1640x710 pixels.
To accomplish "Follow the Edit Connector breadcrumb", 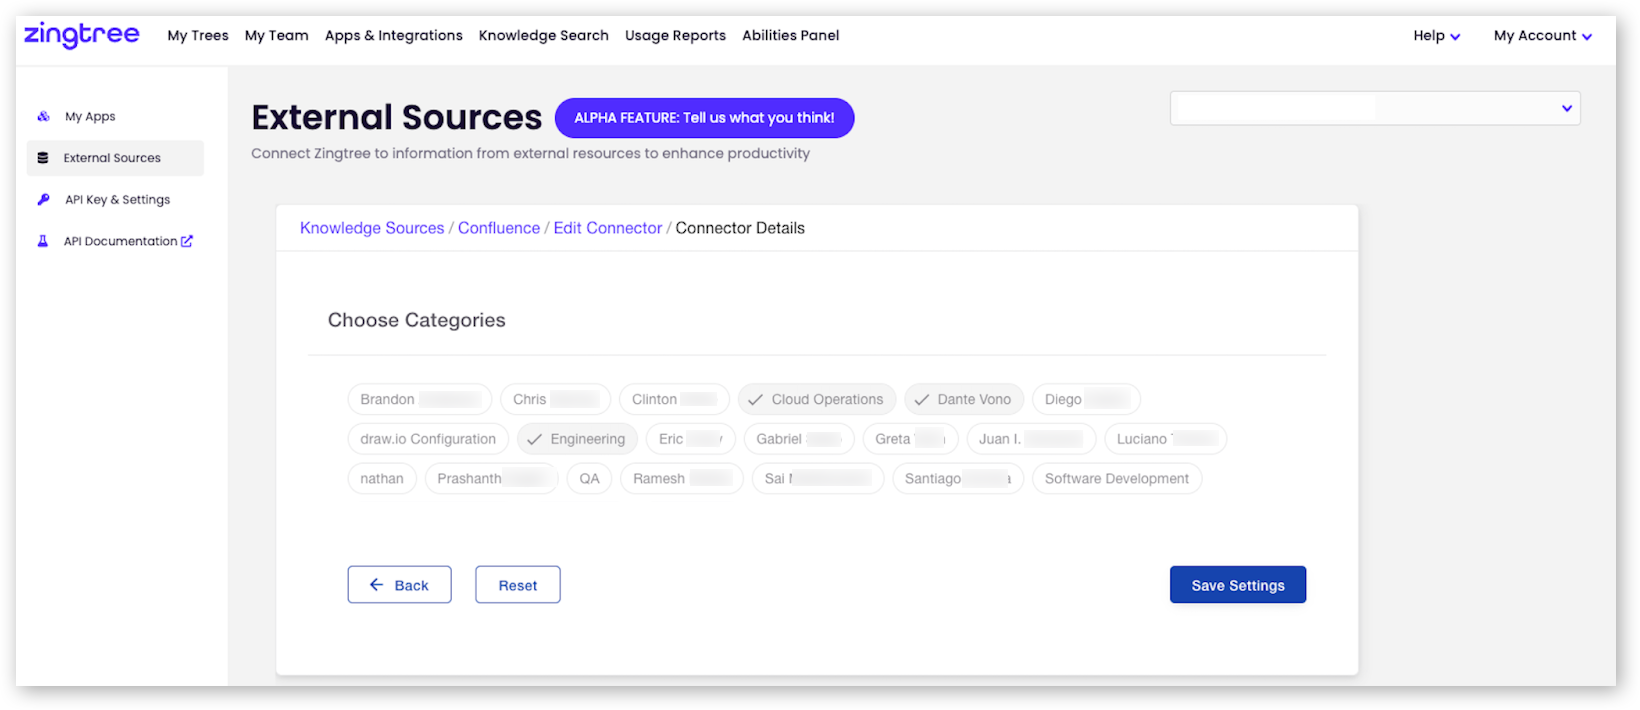I will (x=608, y=228).
